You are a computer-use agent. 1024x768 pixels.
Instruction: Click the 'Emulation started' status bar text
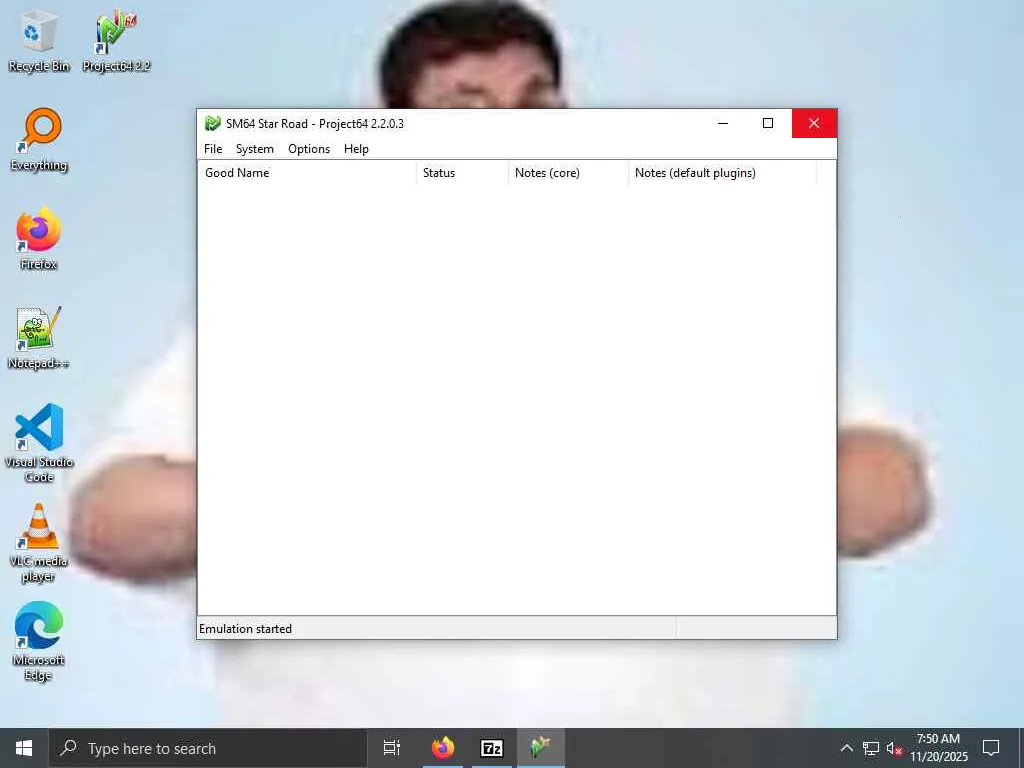(246, 629)
